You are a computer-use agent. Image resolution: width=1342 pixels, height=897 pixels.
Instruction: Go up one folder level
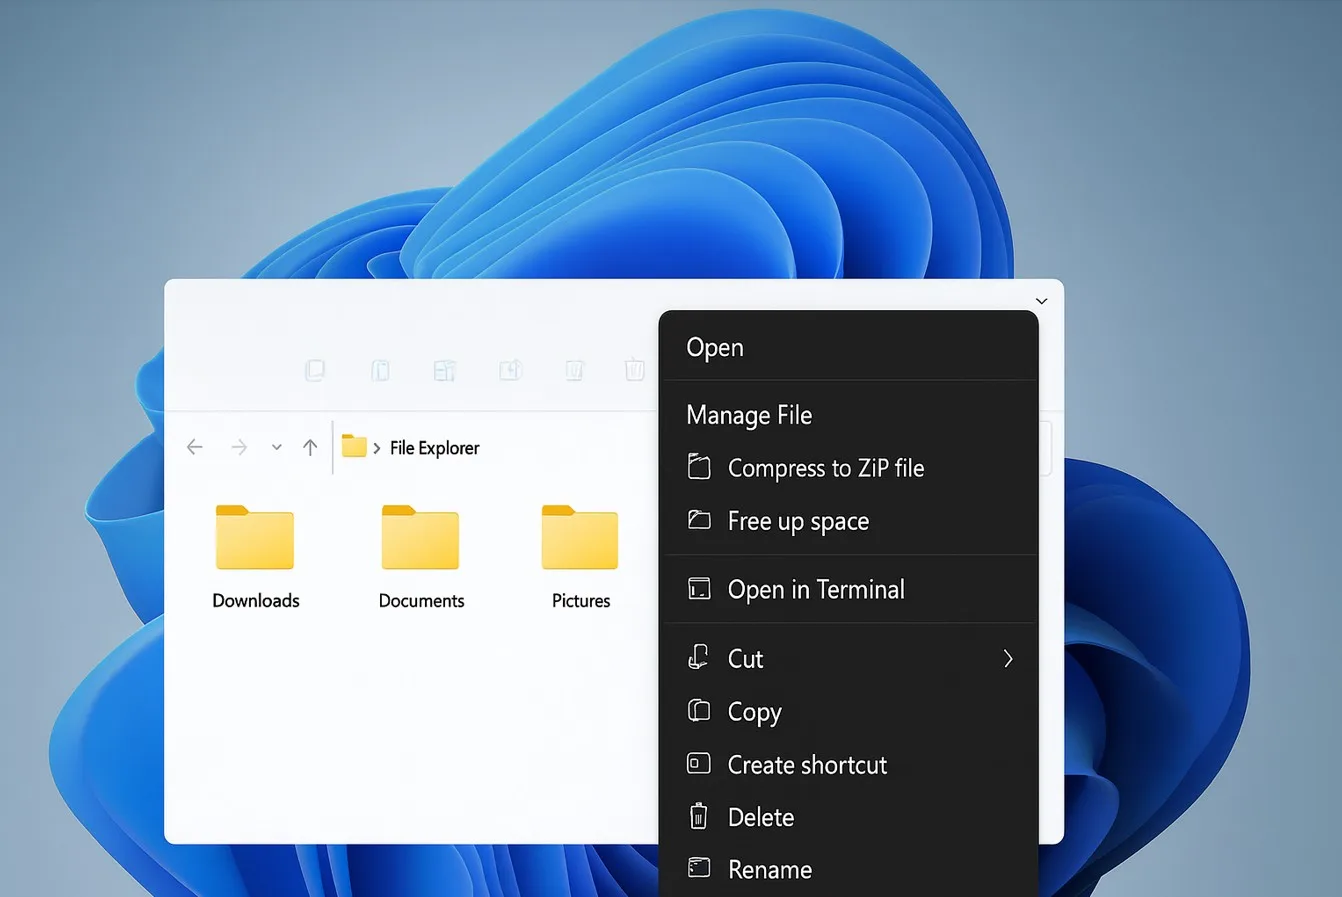click(310, 447)
